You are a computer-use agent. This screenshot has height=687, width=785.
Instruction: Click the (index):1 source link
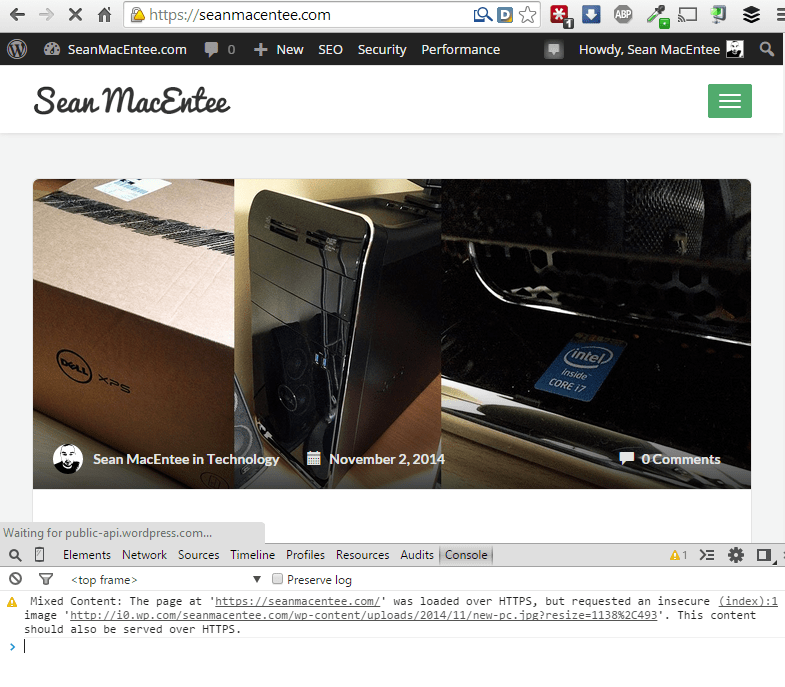[748, 601]
